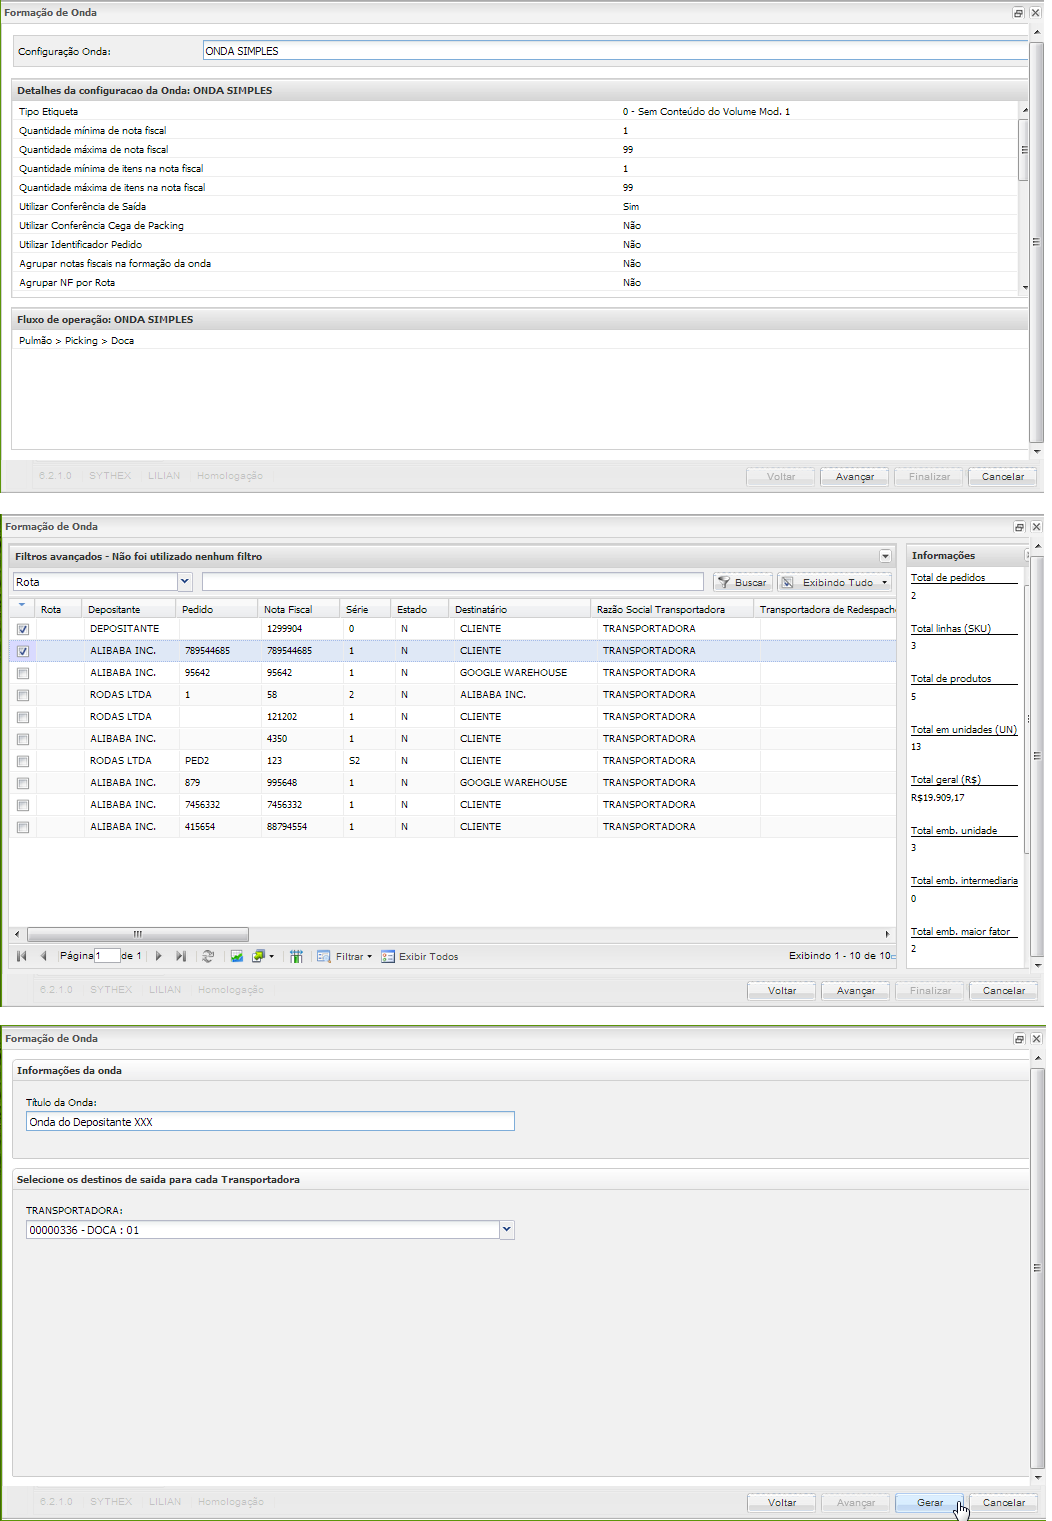The width and height of the screenshot is (1052, 1521).
Task: Sort by the Nota Fiscal column header
Action: point(298,609)
